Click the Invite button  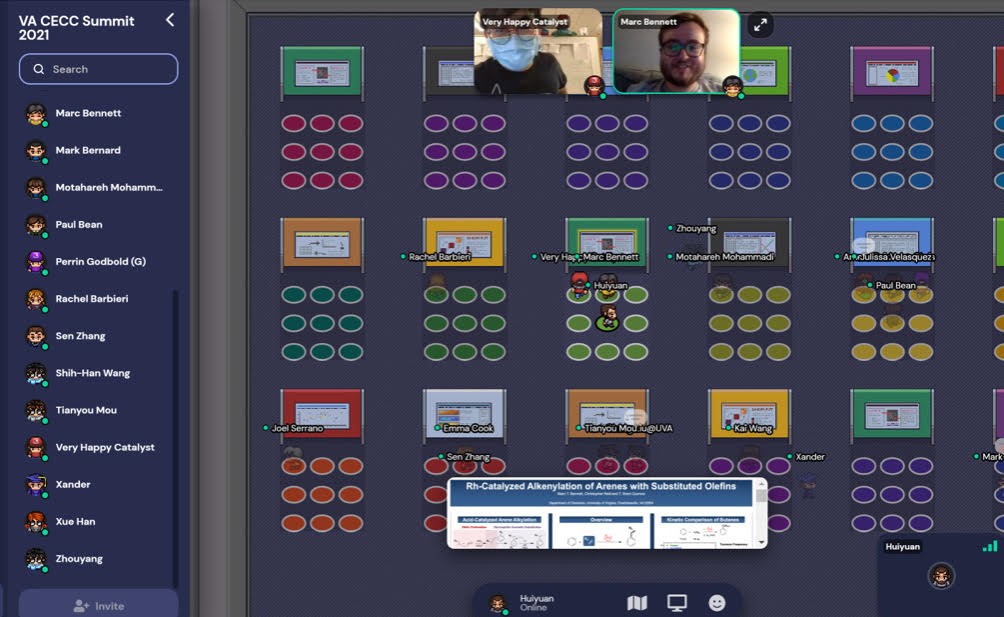98,605
